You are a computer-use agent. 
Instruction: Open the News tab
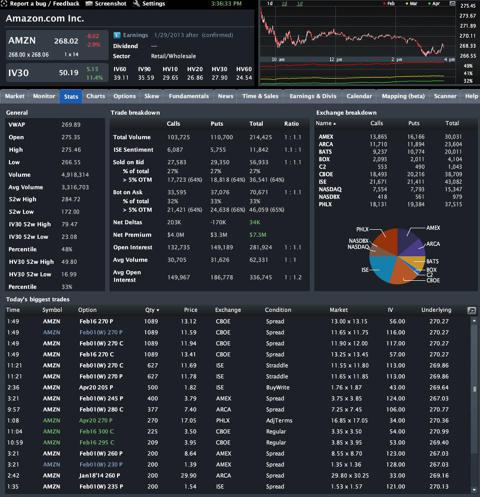(x=226, y=96)
